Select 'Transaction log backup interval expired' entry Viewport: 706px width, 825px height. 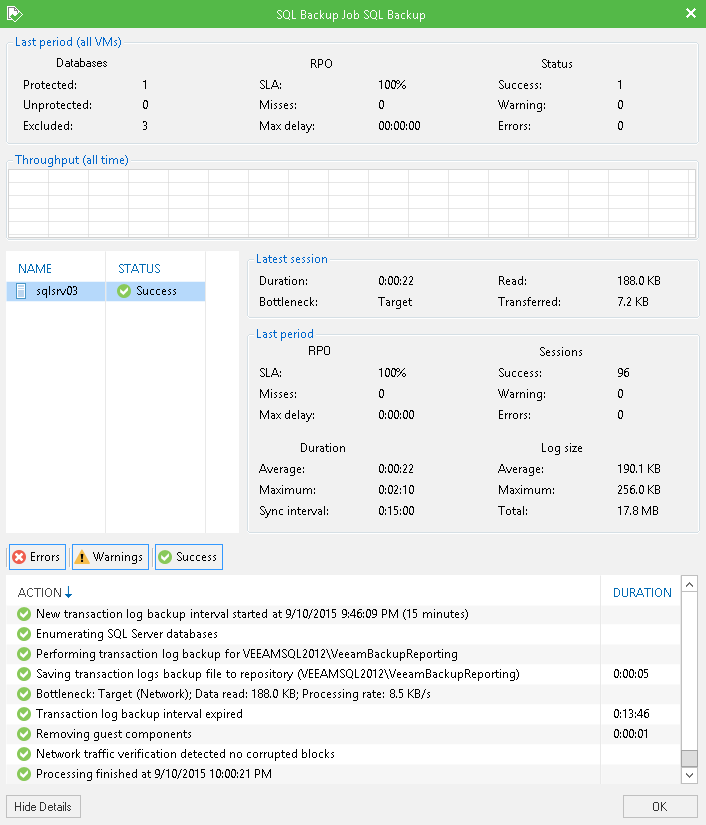[x=343, y=714]
